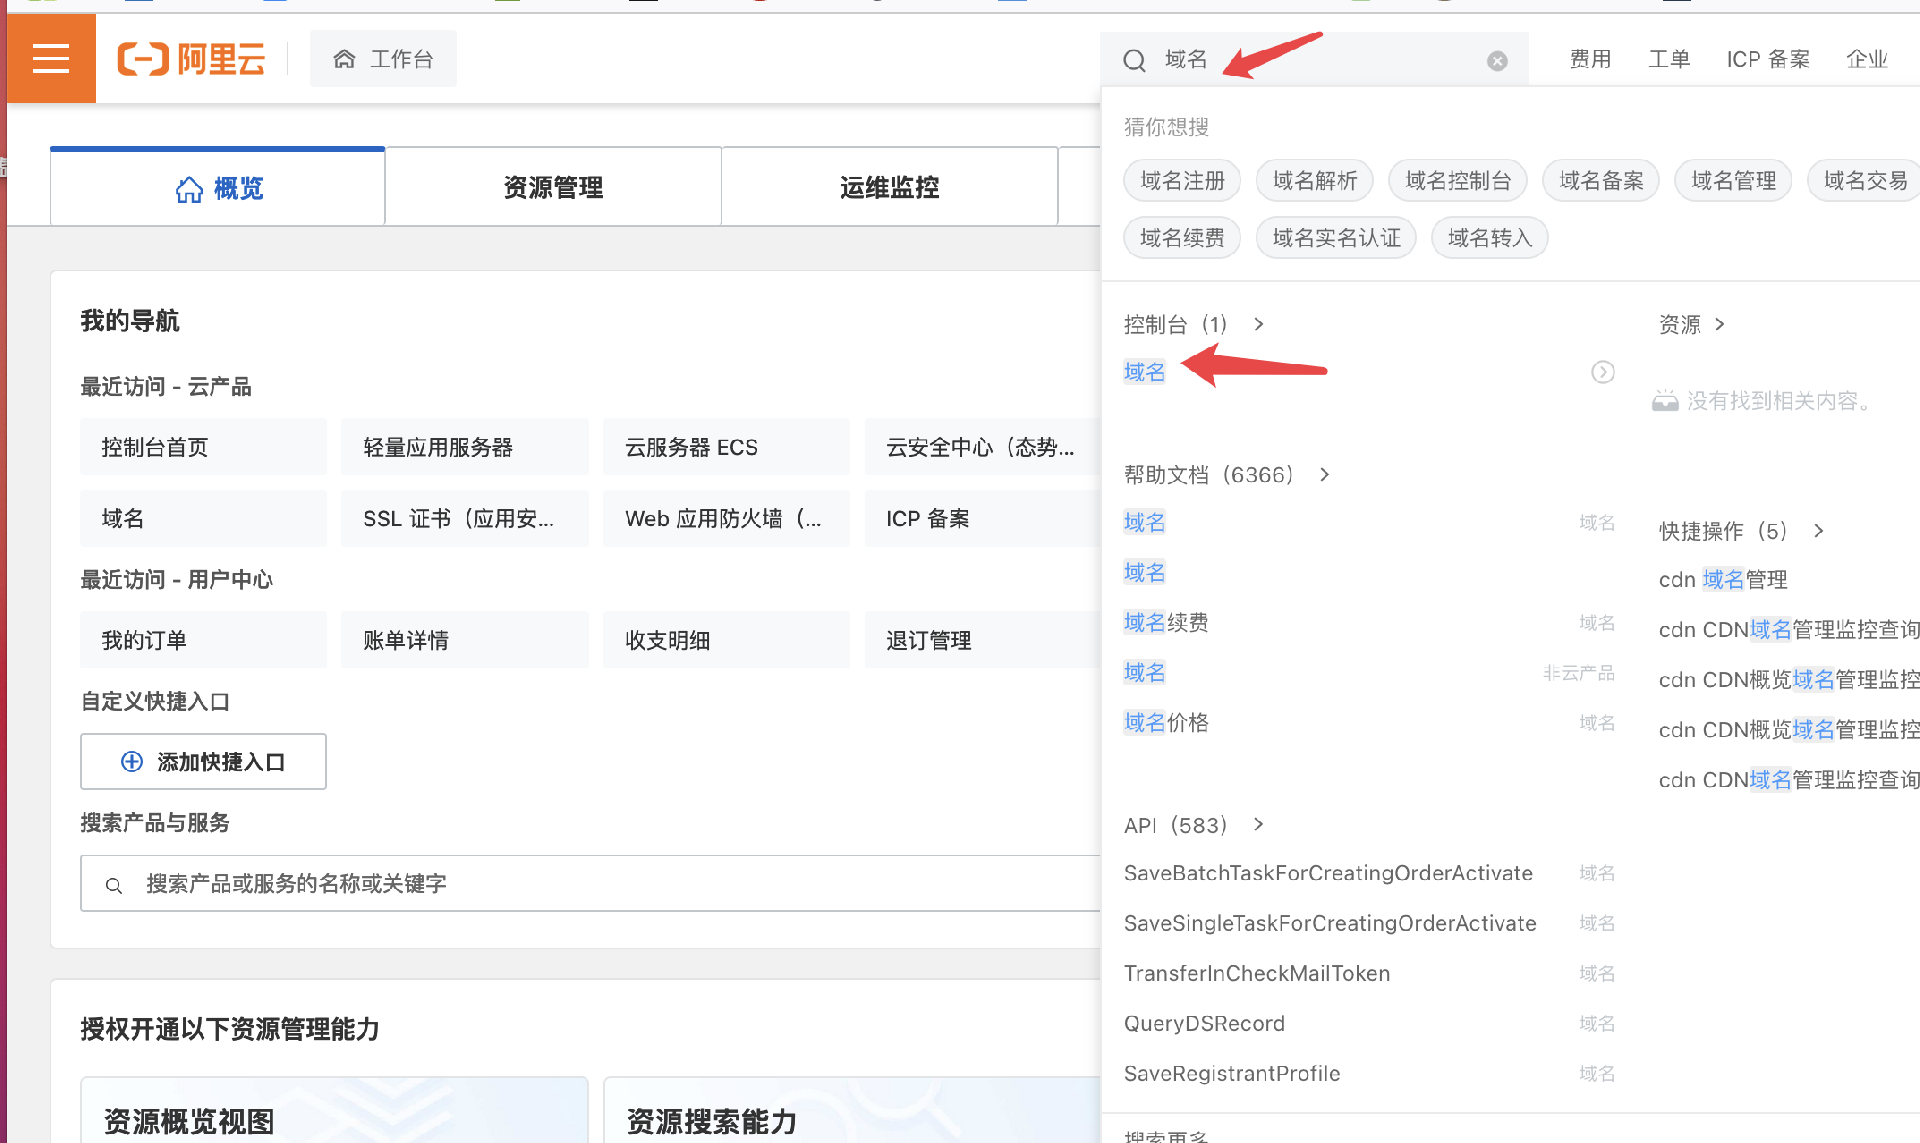Open 域名 shortcut in 我的导航

click(203, 518)
